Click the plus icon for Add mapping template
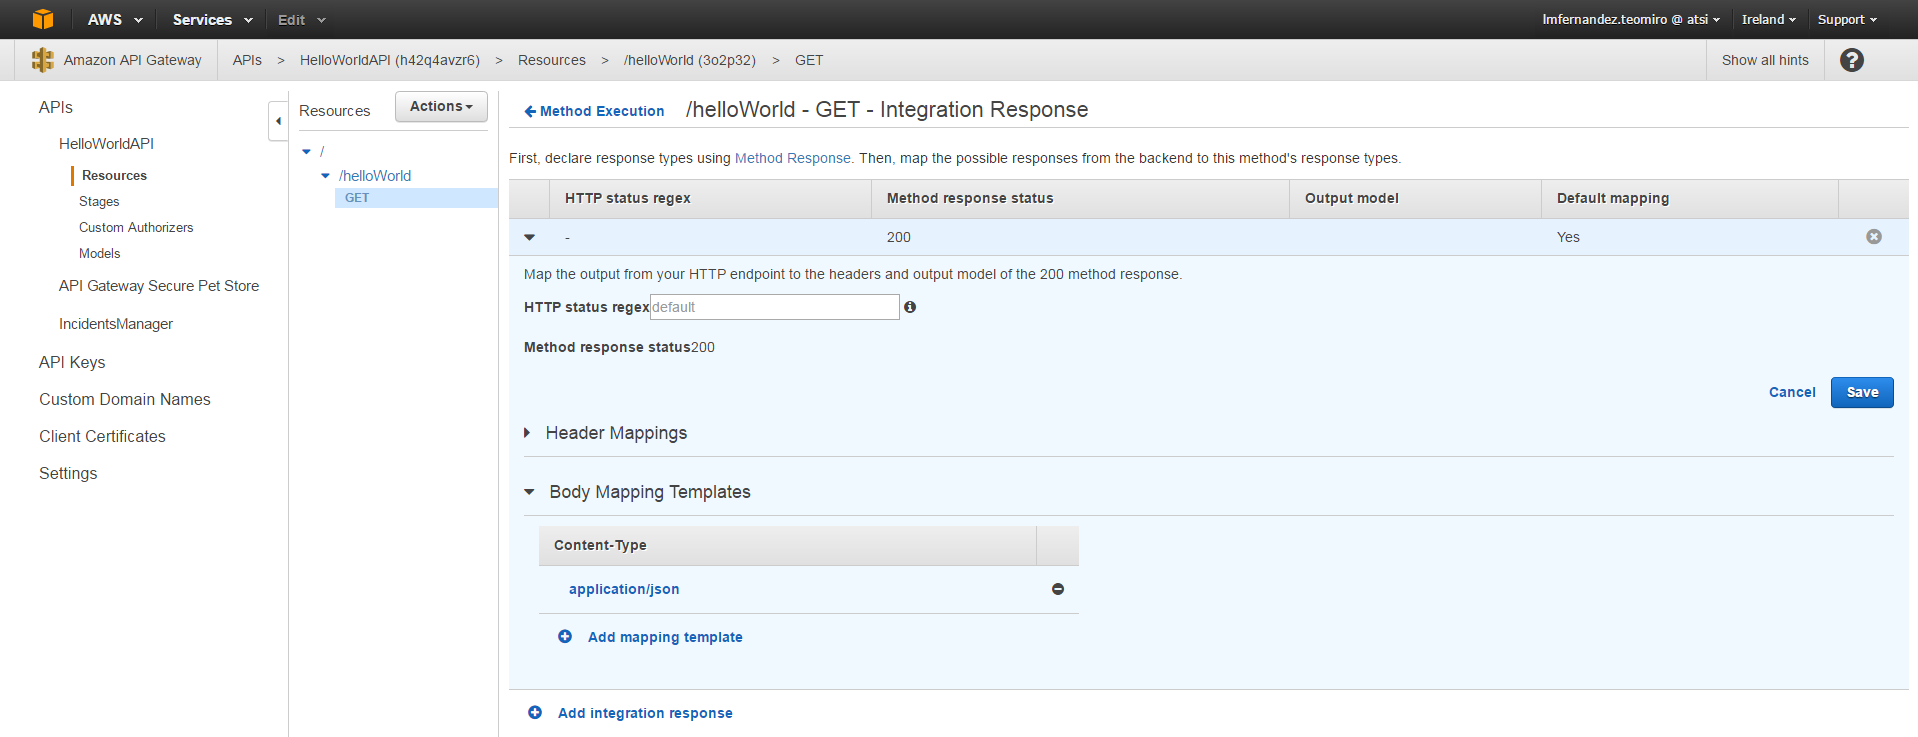The image size is (1918, 737). tap(565, 637)
